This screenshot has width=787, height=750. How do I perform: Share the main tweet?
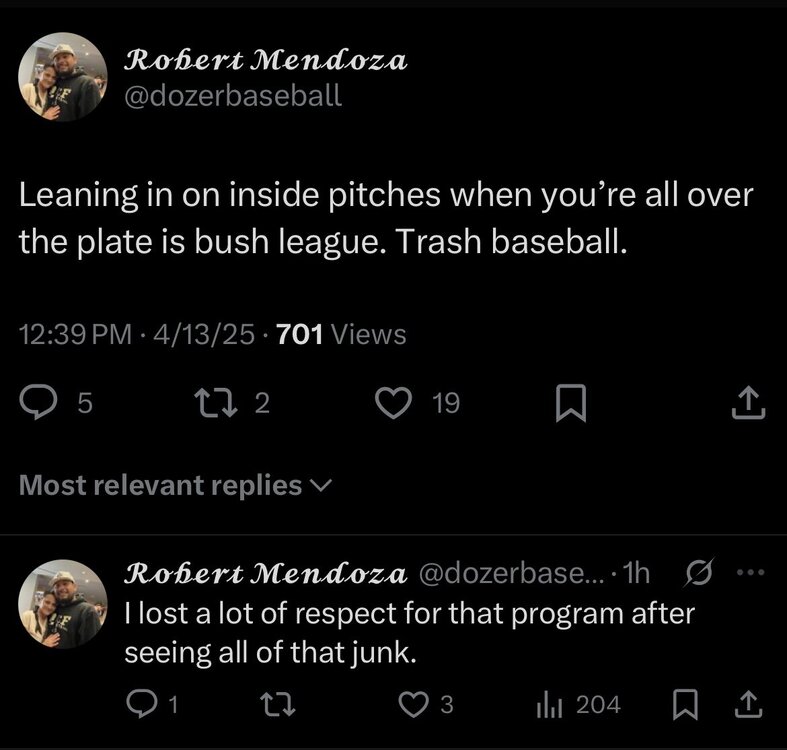pos(749,403)
